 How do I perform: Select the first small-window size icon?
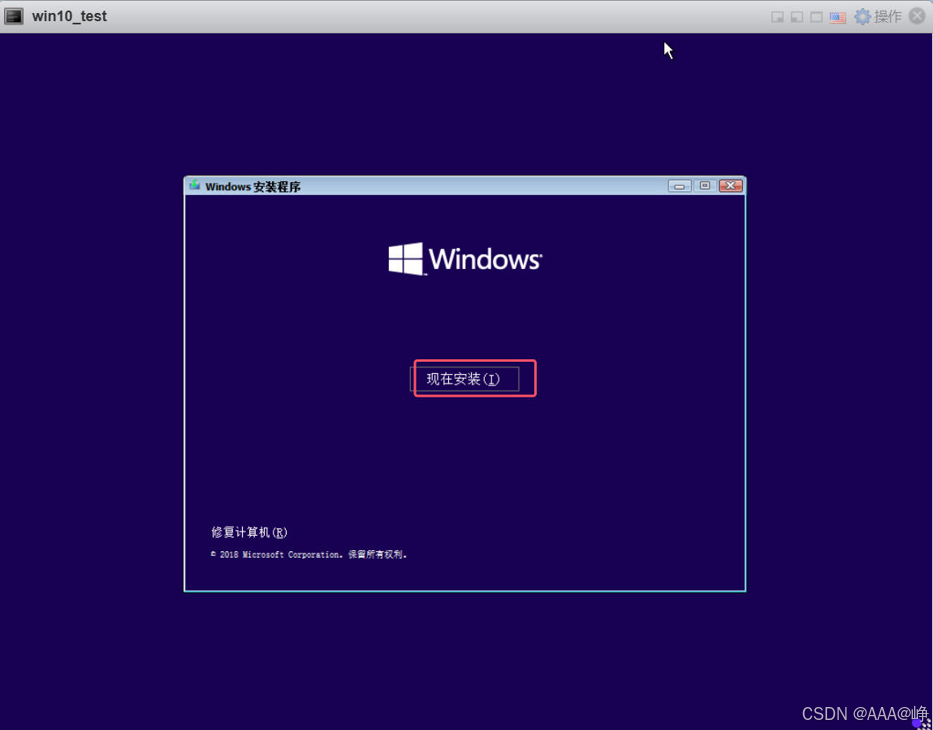pos(777,17)
